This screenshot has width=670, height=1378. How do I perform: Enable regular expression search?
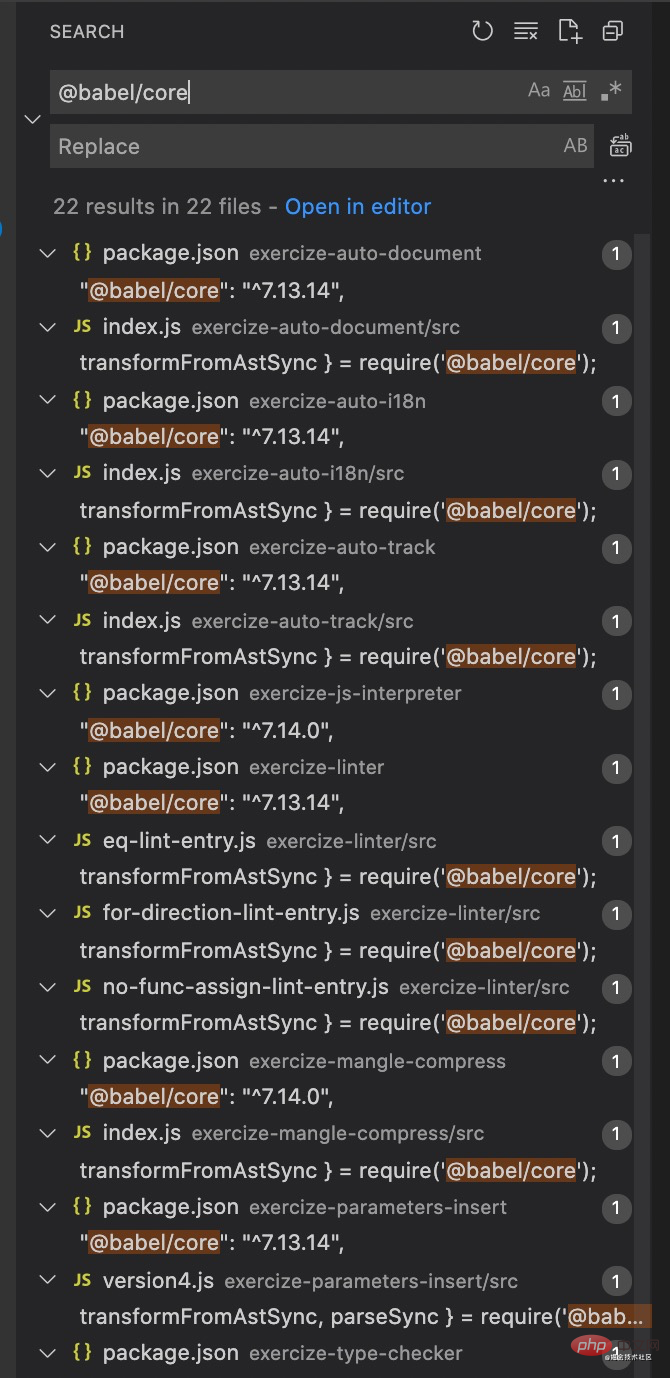coord(612,91)
